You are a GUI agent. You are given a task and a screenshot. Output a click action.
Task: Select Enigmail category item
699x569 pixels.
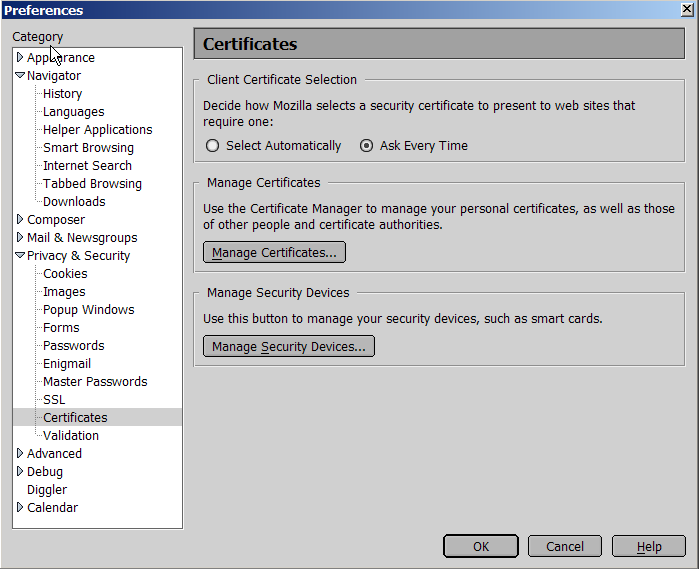(67, 363)
